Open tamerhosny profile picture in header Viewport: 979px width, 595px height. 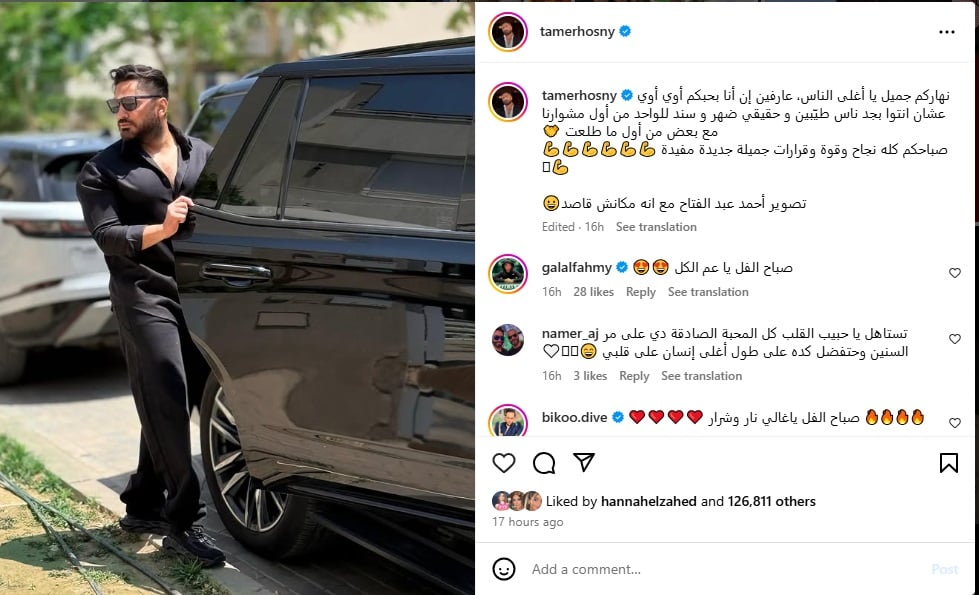click(x=508, y=31)
